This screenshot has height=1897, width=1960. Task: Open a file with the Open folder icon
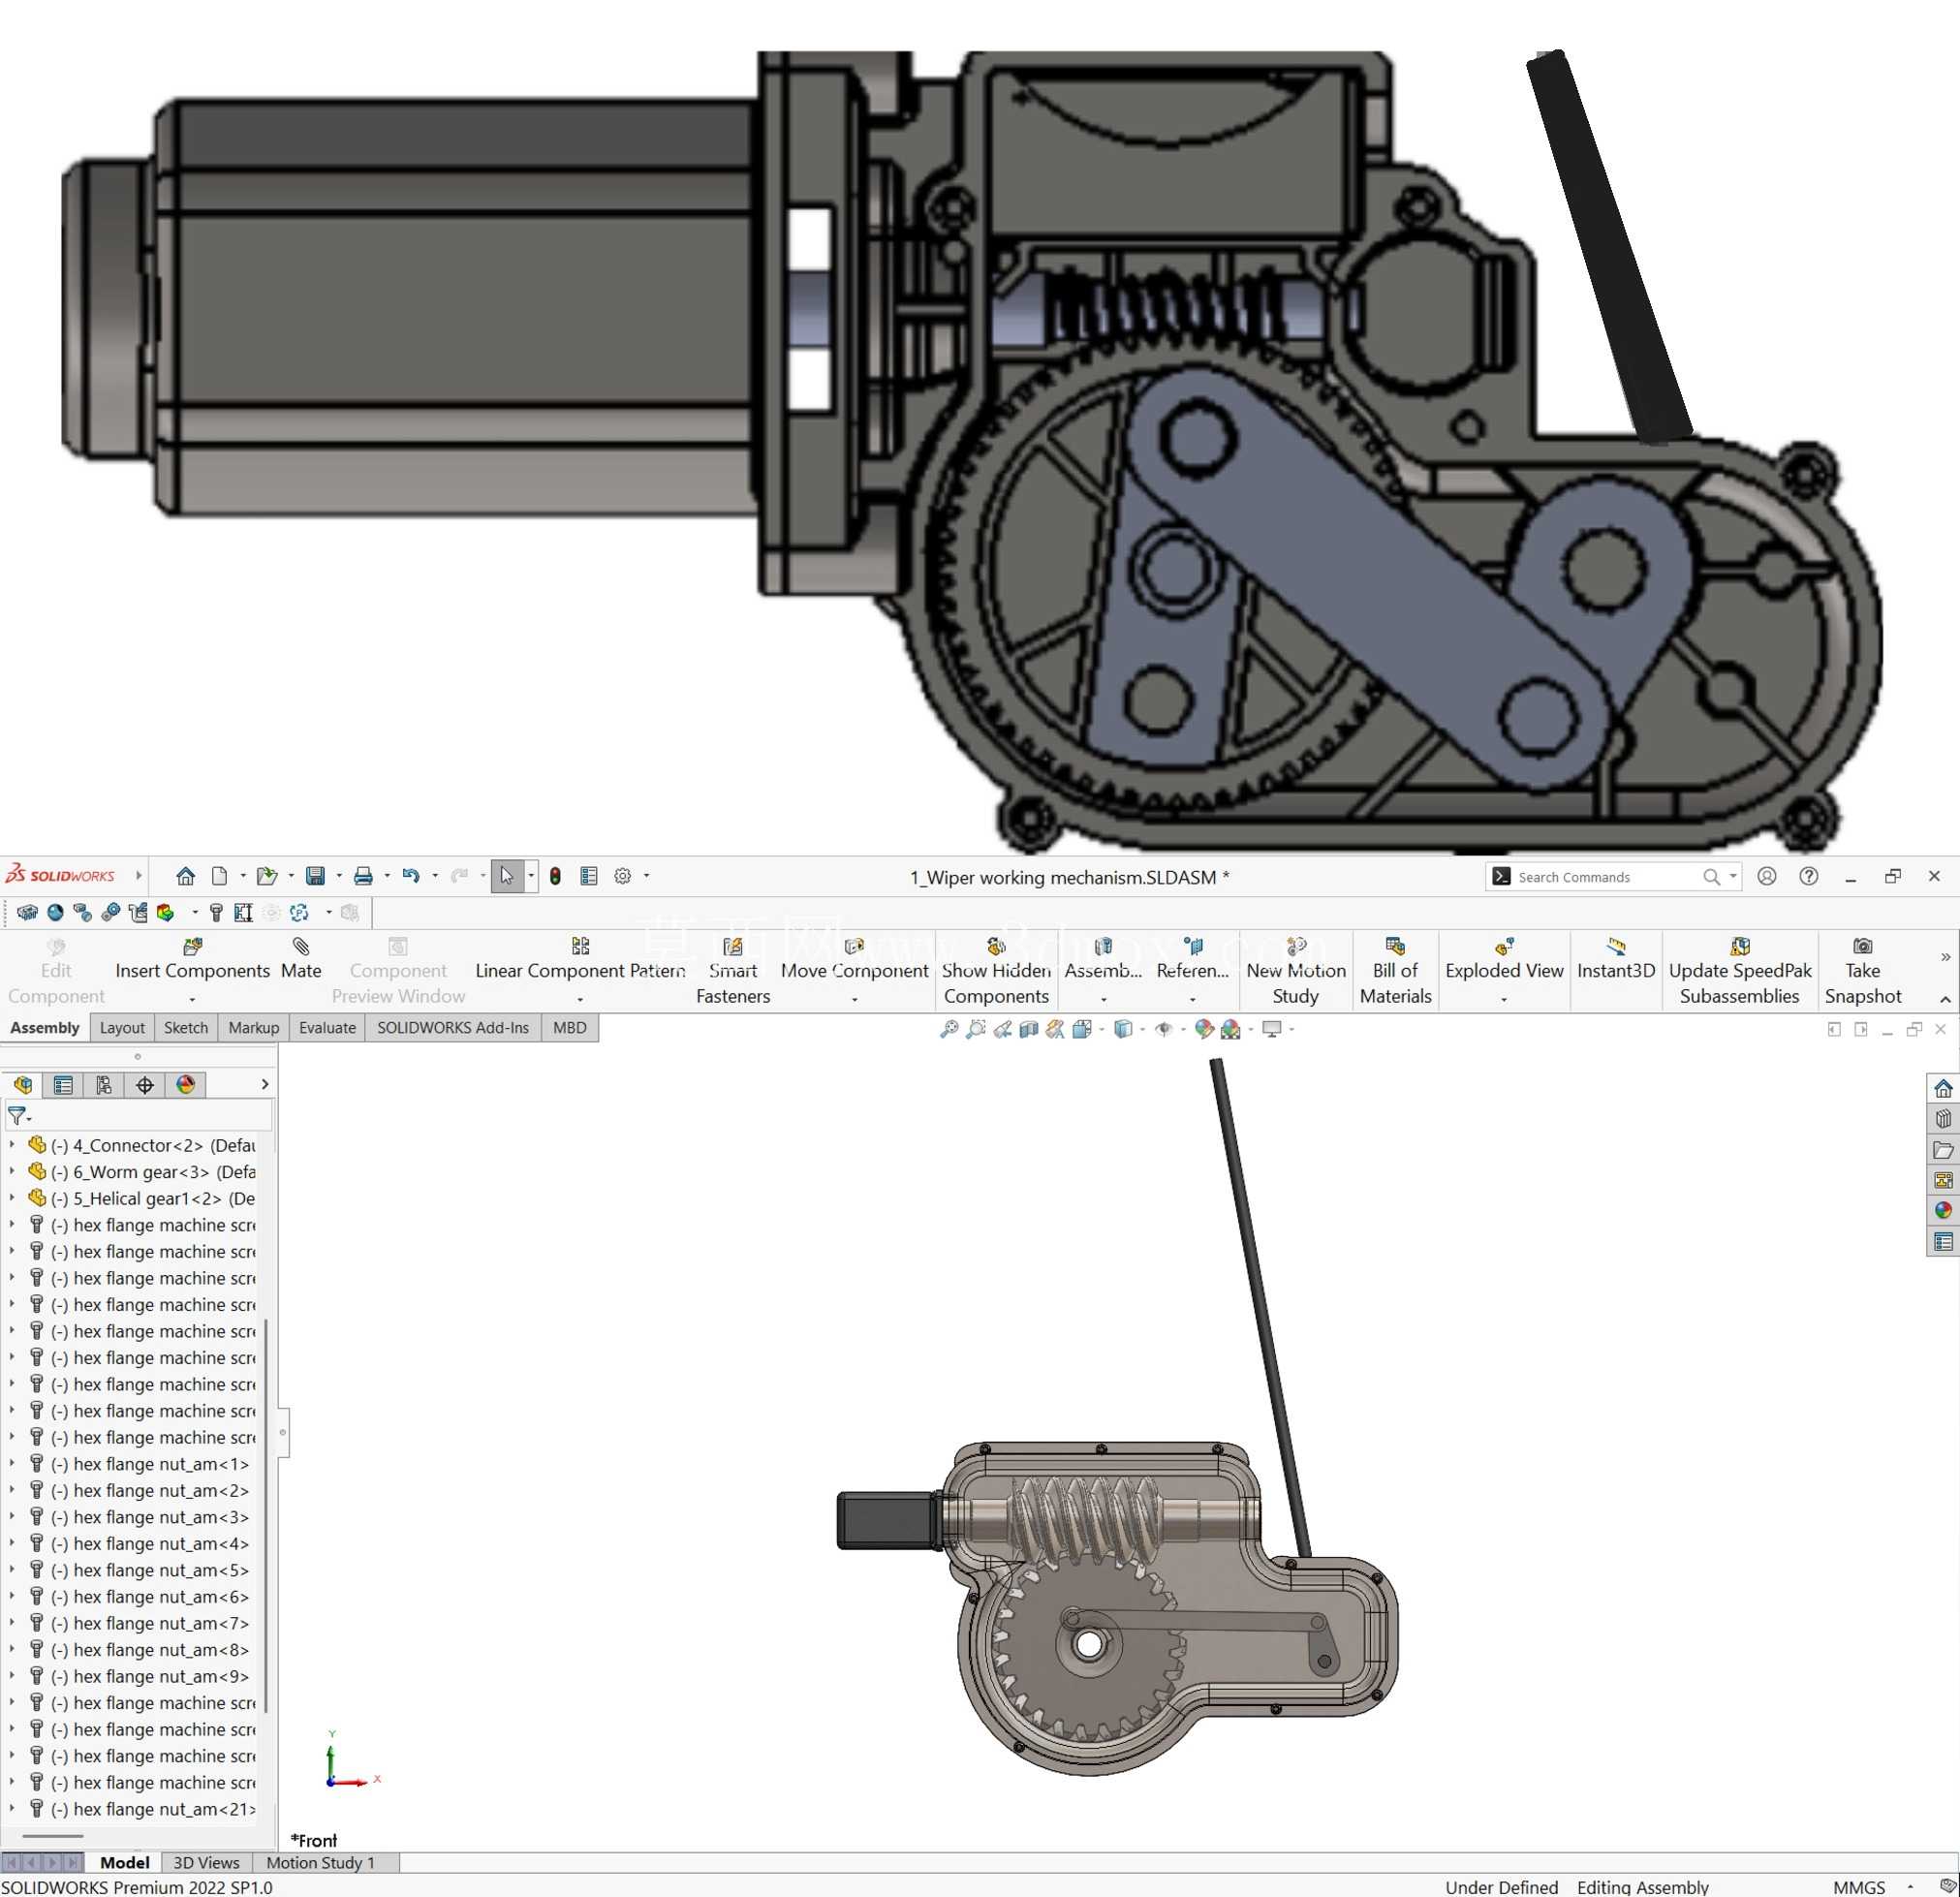(x=266, y=876)
